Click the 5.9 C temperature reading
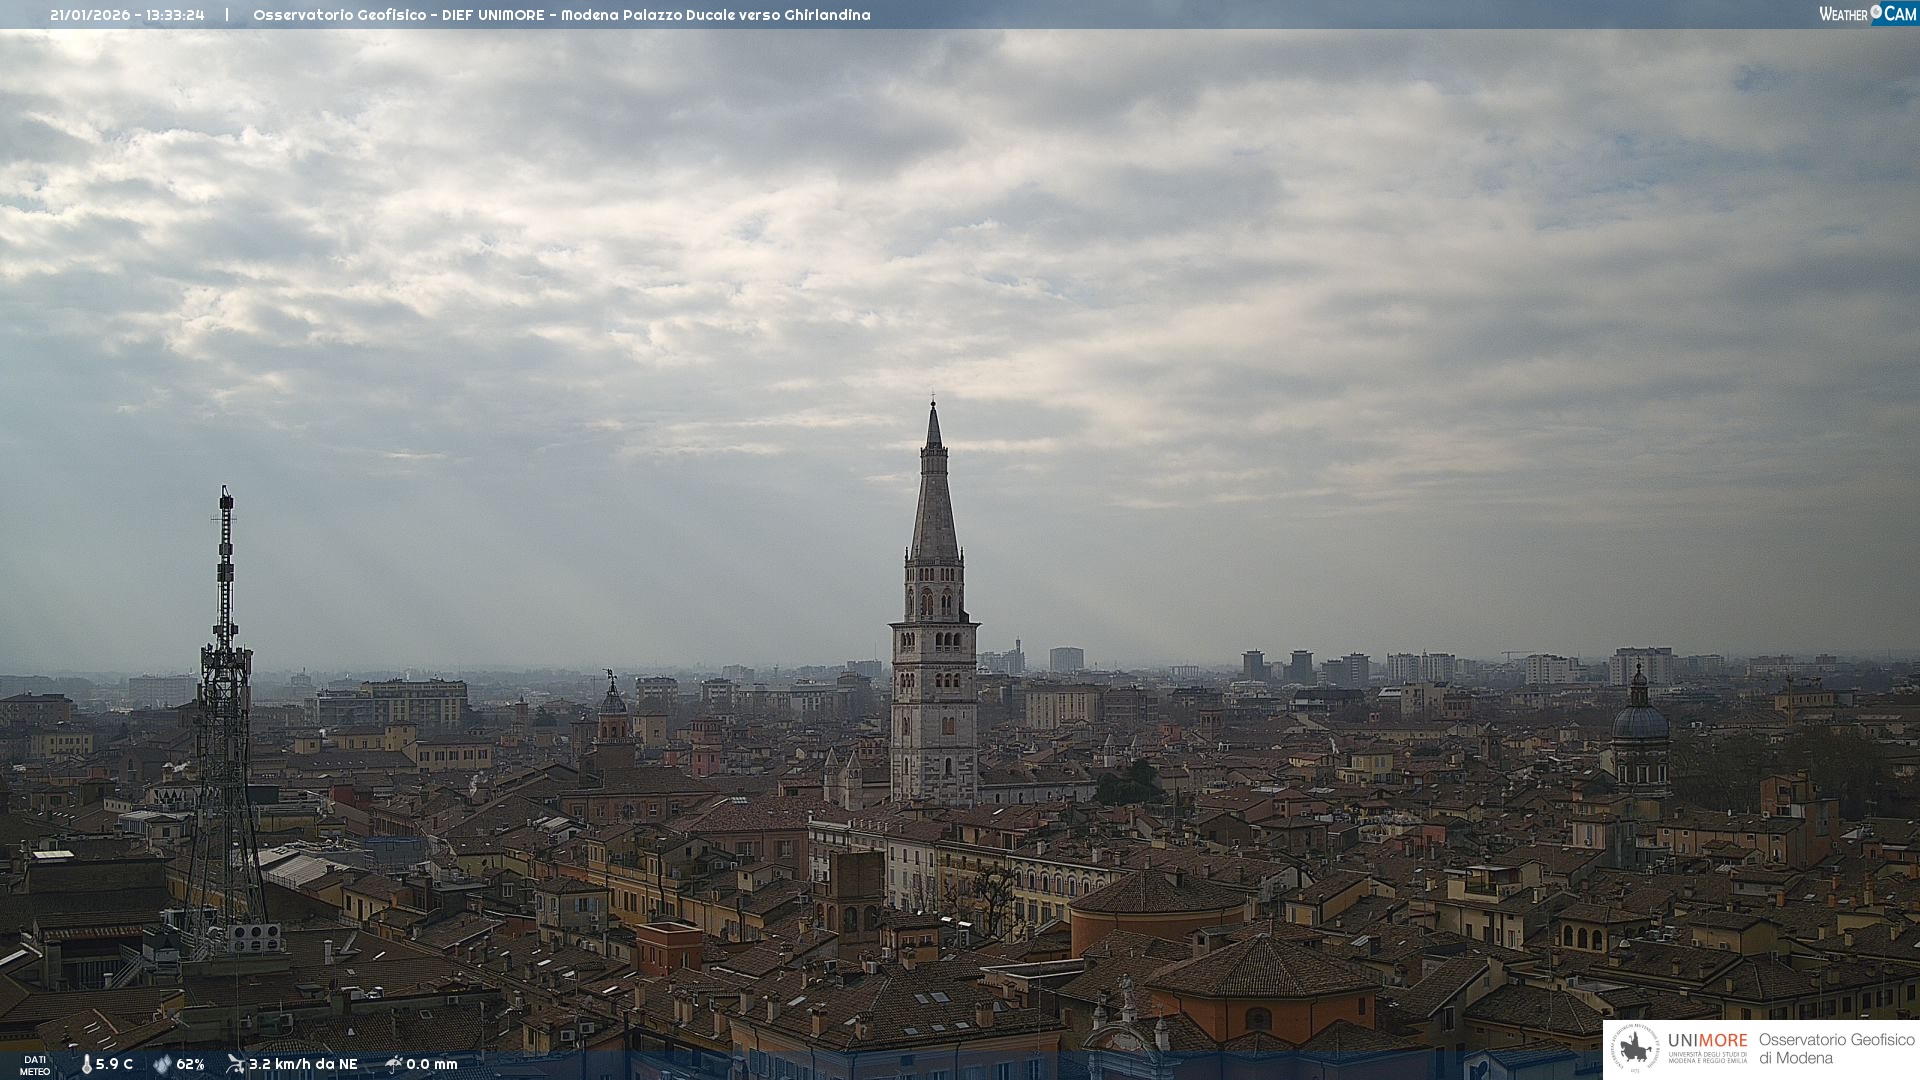The height and width of the screenshot is (1080, 1920). pyautogui.click(x=114, y=1064)
